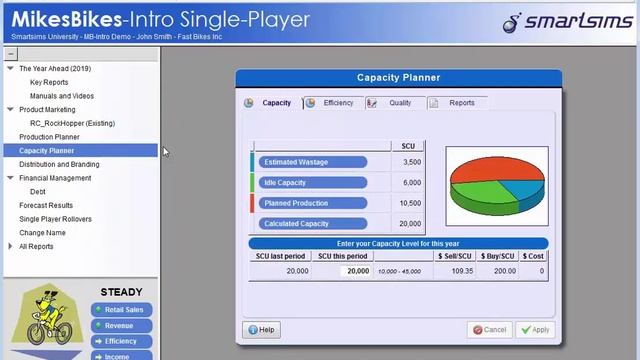Screen dimensions: 640x360
Task: Click the Cancel button
Action: 489,330
